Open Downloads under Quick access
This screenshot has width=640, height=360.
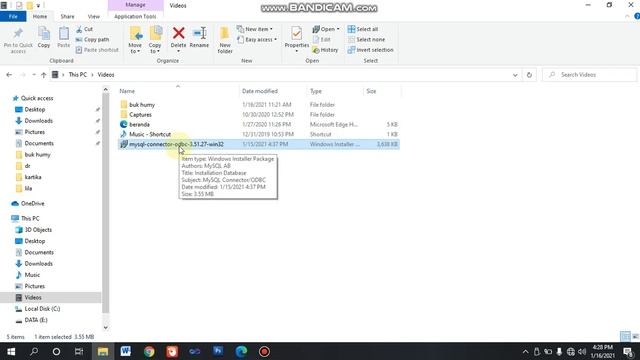[x=38, y=121]
